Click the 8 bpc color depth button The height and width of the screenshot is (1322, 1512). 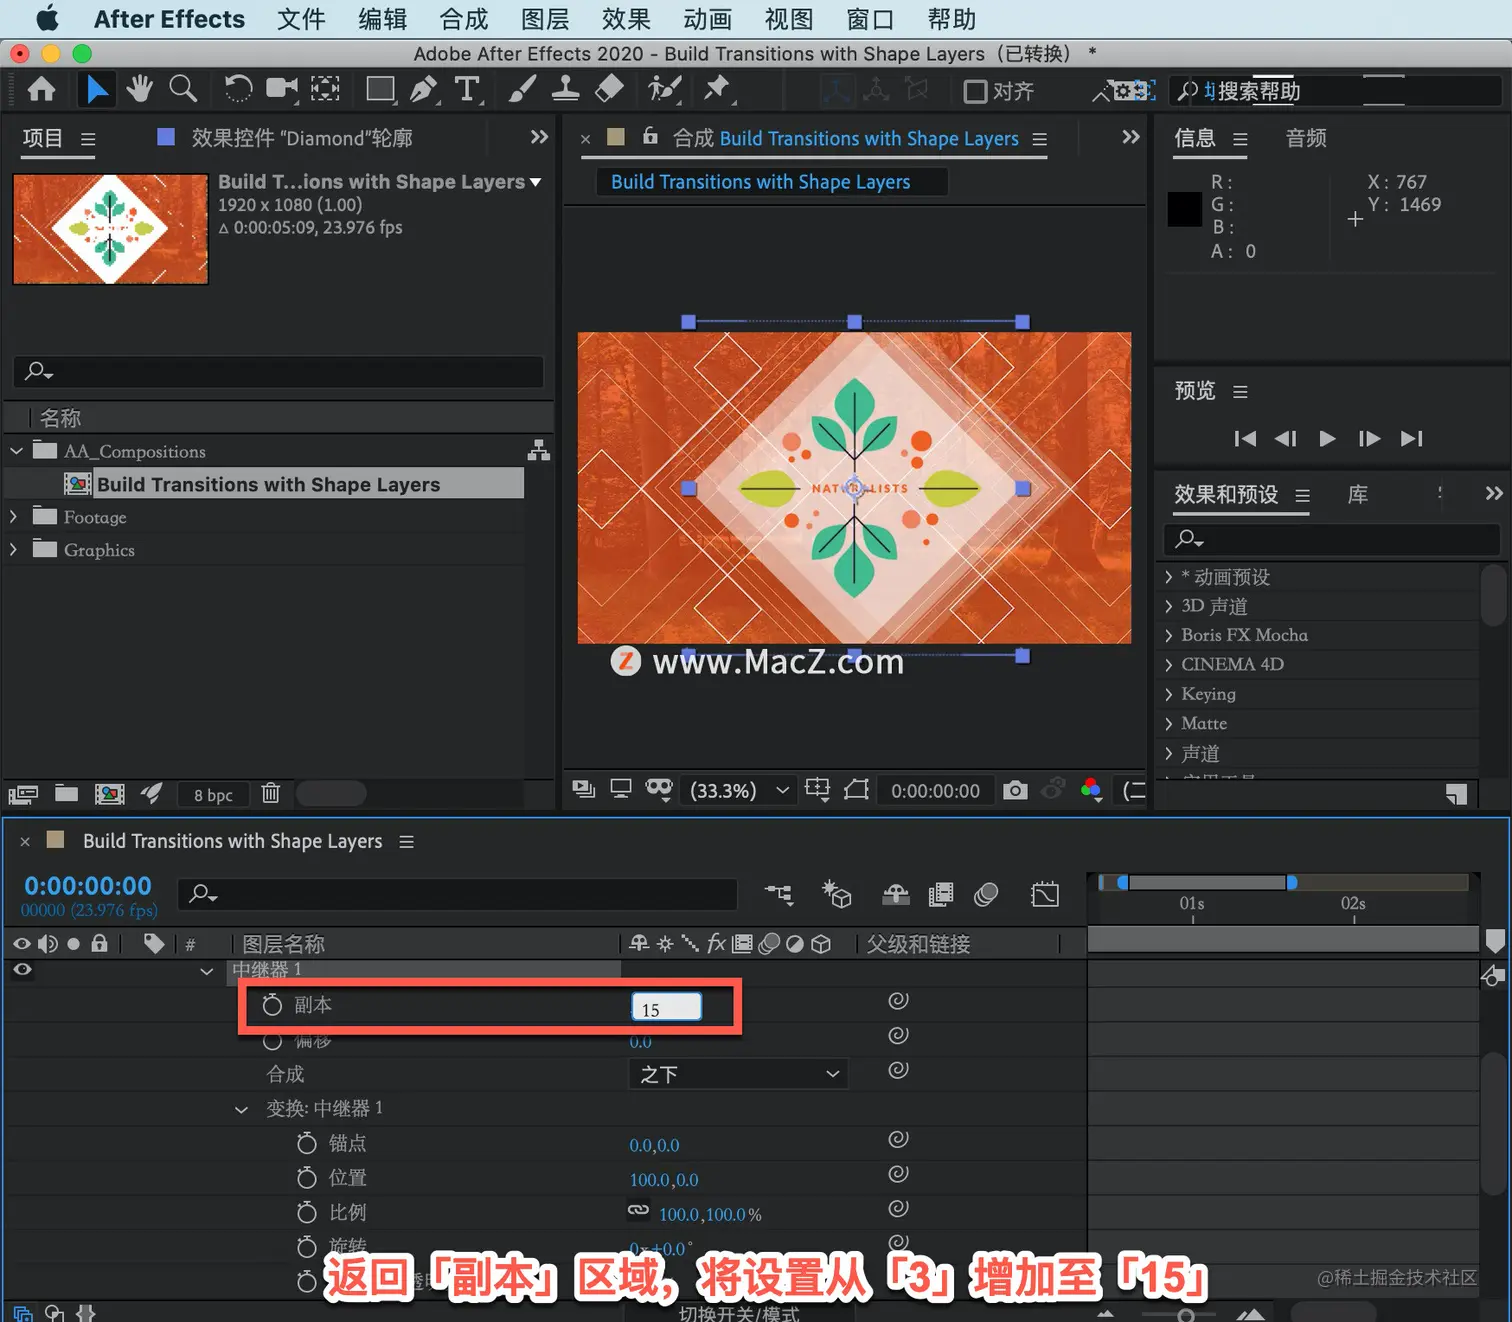(213, 795)
